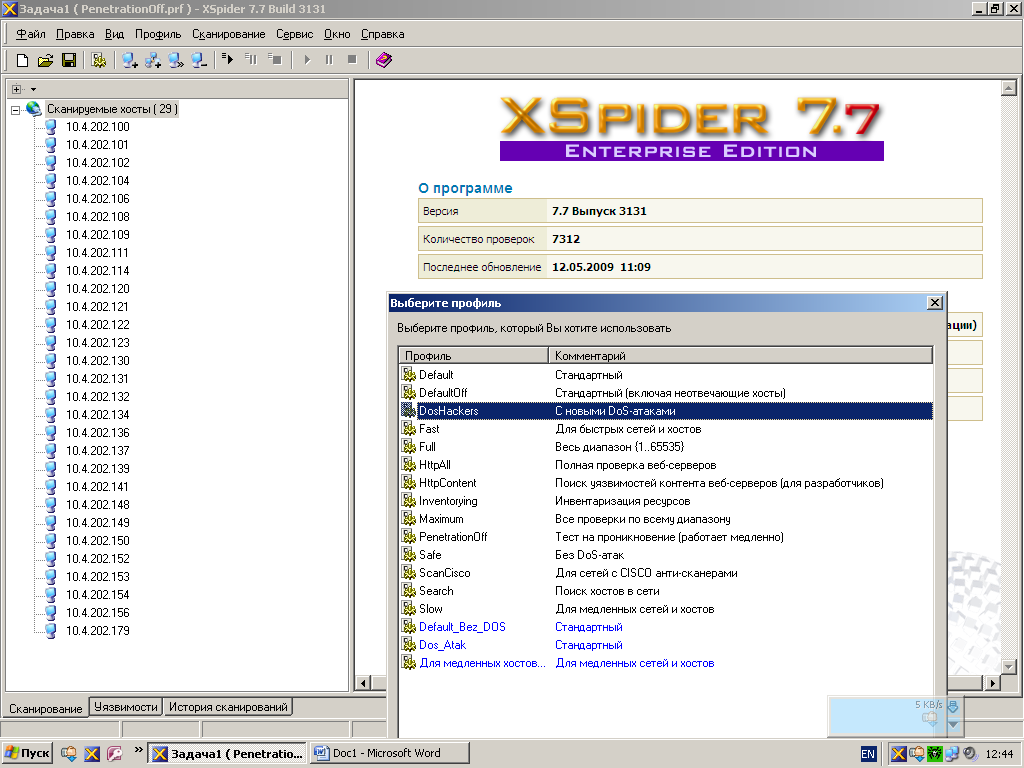The width and height of the screenshot is (1024, 768).
Task: Select the PenetrationOff profile in list
Action: [453, 537]
